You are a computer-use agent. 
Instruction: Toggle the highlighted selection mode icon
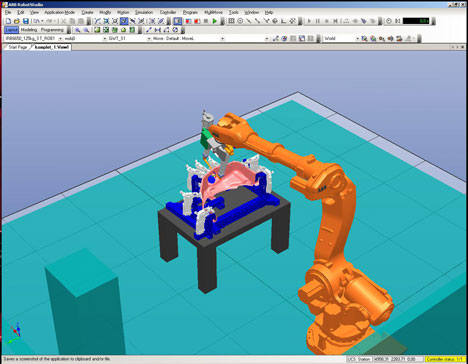point(124,21)
